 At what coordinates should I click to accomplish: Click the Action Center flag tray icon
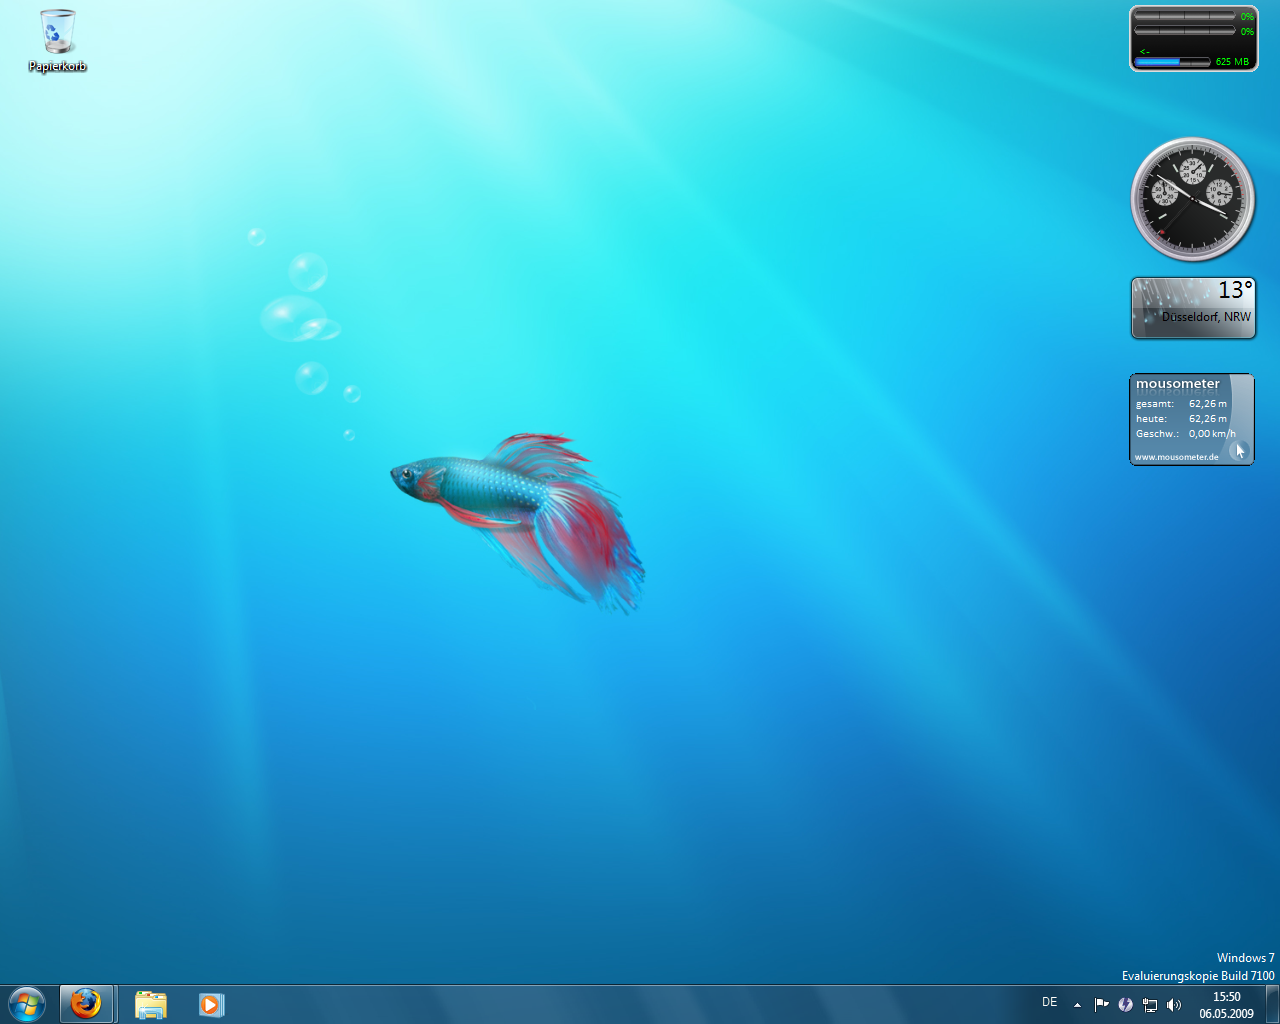[x=1101, y=1004]
